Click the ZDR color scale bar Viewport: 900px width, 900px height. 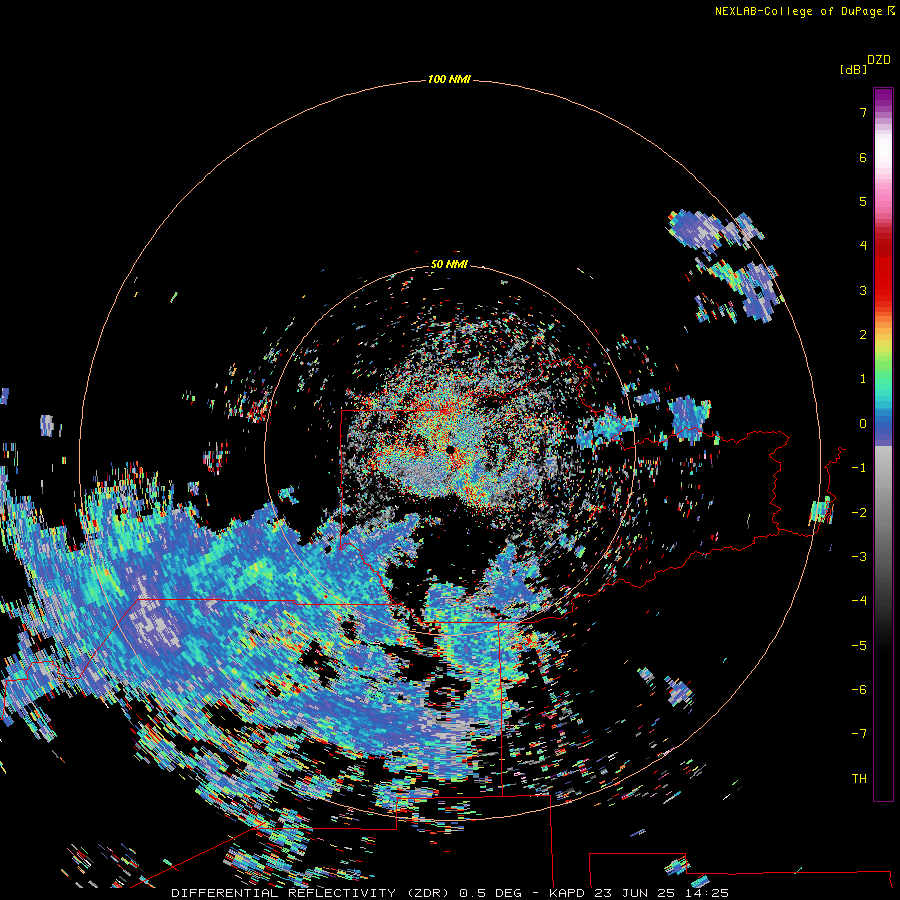pos(883,444)
